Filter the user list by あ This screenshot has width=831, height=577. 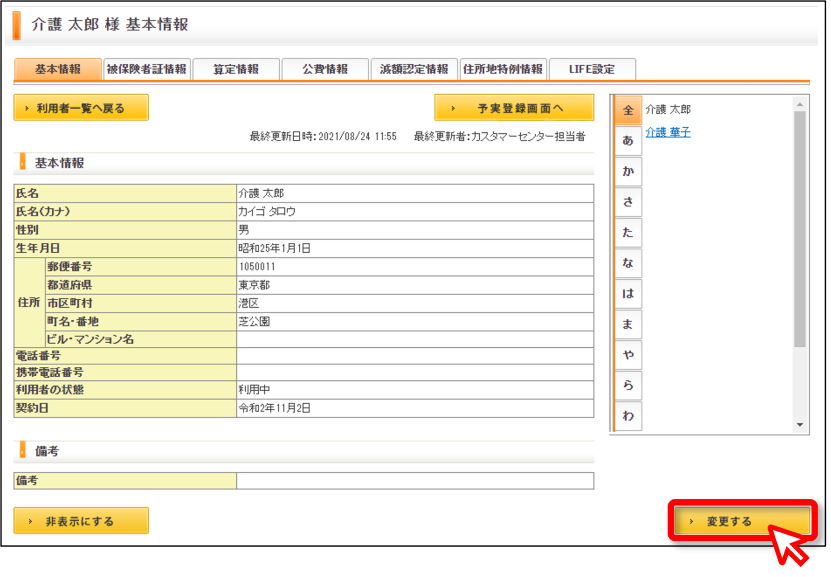click(x=628, y=140)
